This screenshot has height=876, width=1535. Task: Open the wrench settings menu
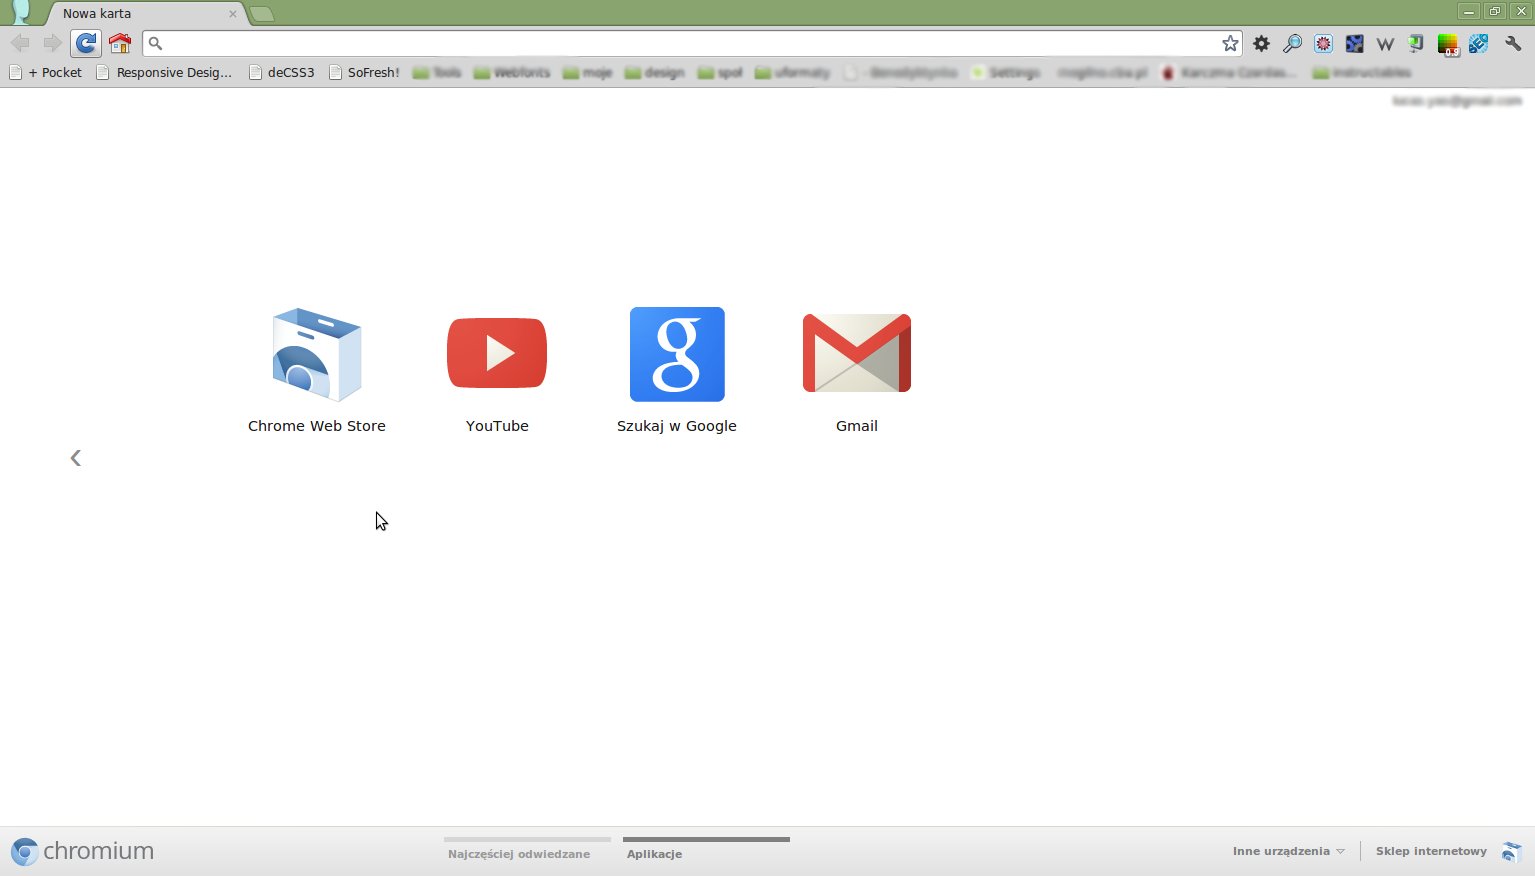1513,43
